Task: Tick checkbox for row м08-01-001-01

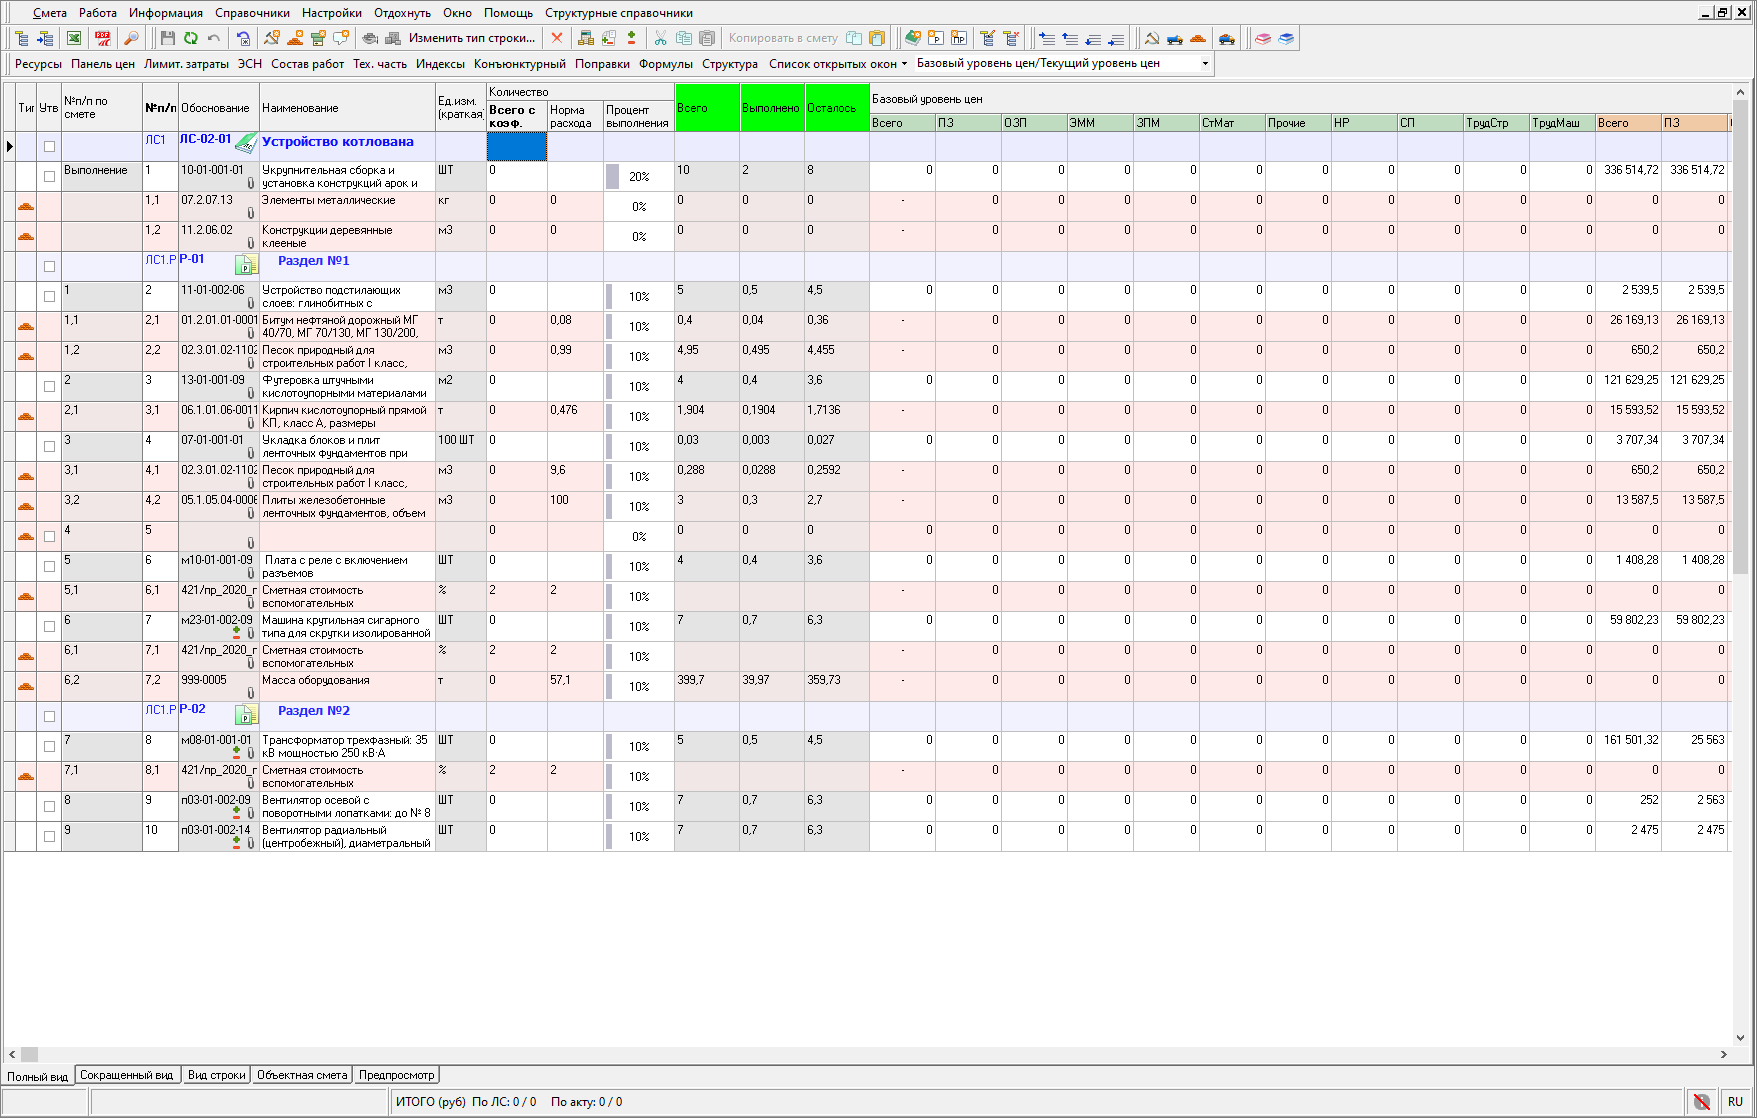Action: click(49, 746)
